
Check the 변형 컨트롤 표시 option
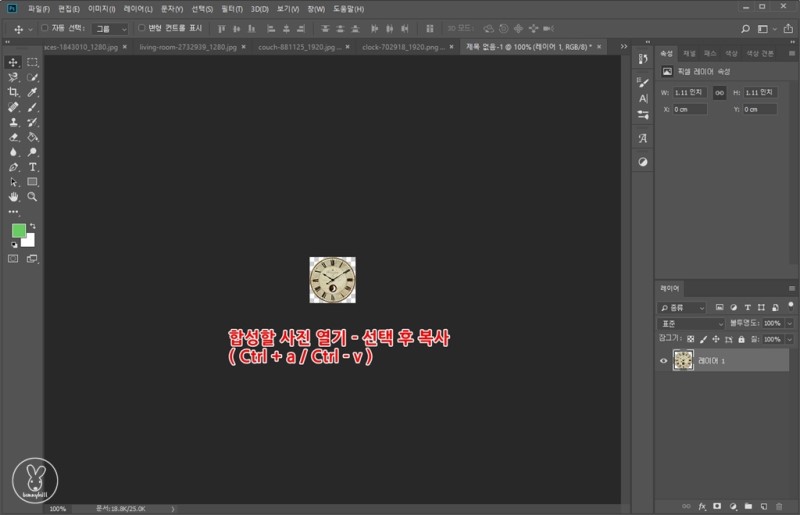click(141, 28)
